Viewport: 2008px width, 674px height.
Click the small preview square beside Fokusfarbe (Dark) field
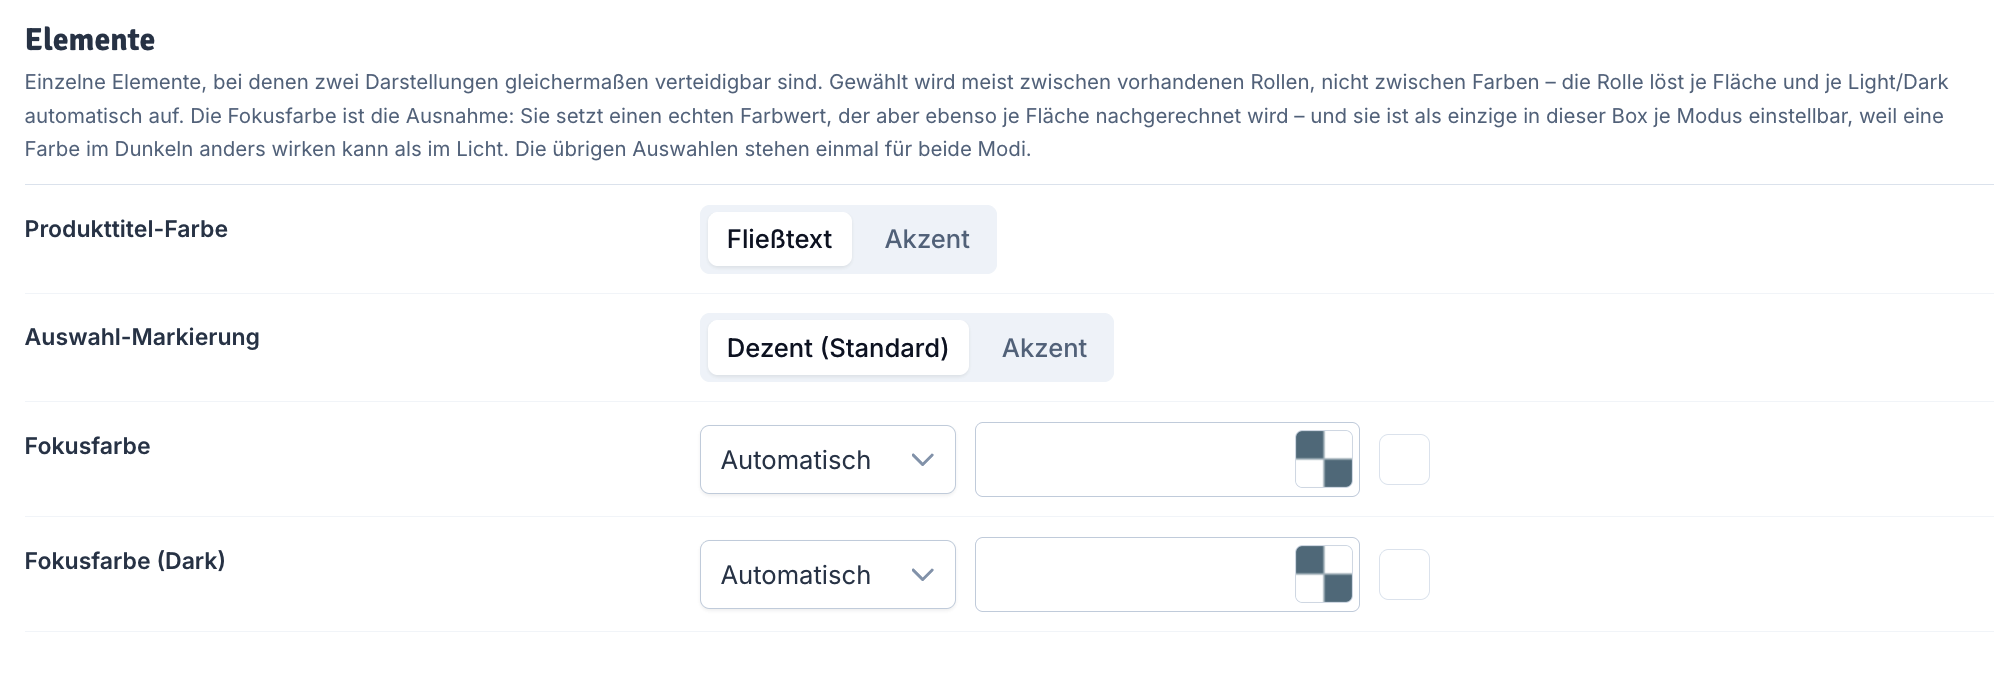(x=1404, y=574)
